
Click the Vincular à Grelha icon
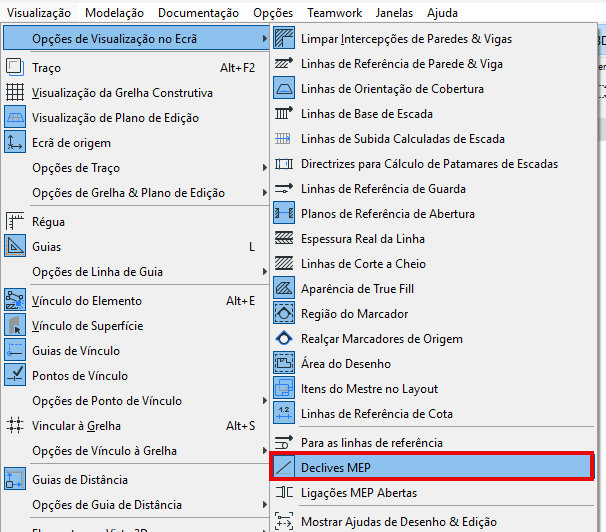tap(15, 425)
